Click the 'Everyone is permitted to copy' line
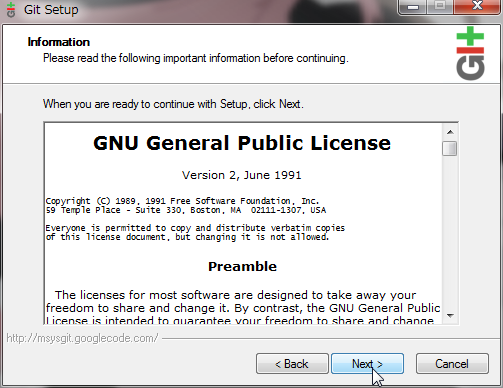The height and width of the screenshot is (388, 503). pyautogui.click(x=195, y=228)
